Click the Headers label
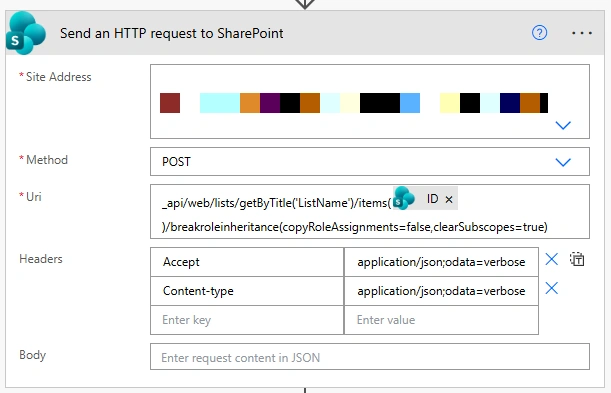 (41, 259)
